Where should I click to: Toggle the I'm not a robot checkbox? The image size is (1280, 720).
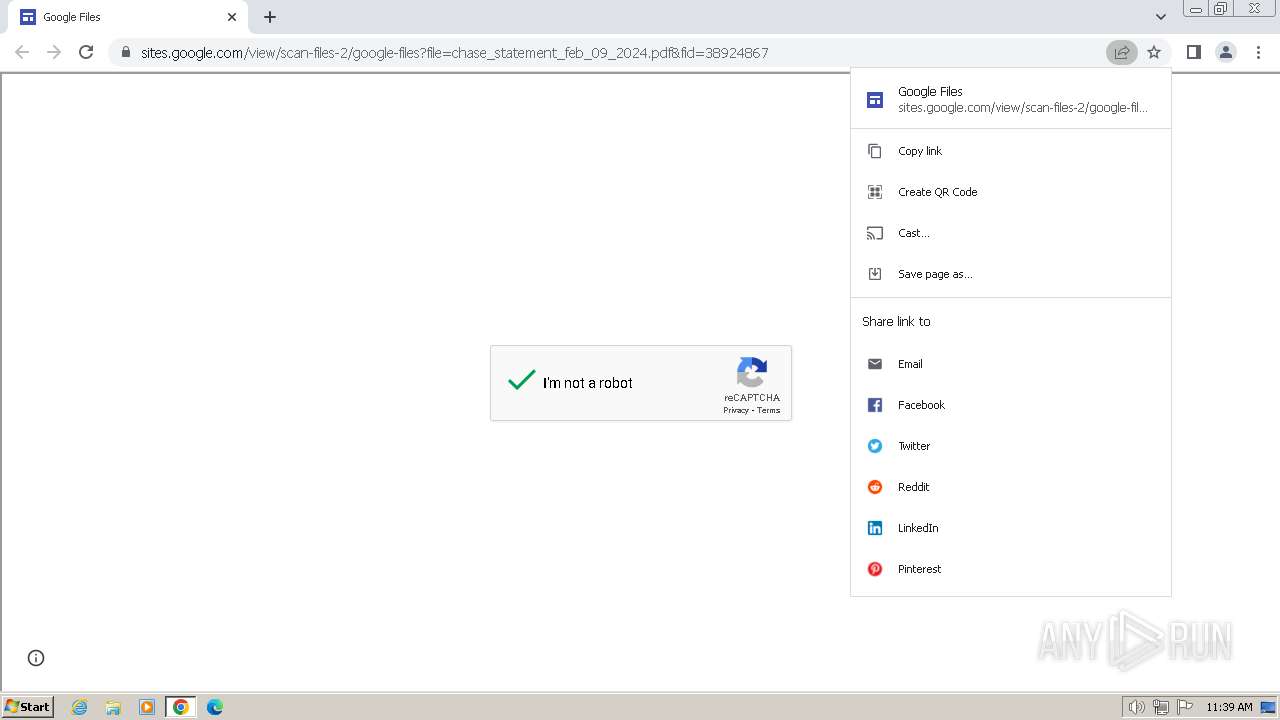click(x=522, y=381)
